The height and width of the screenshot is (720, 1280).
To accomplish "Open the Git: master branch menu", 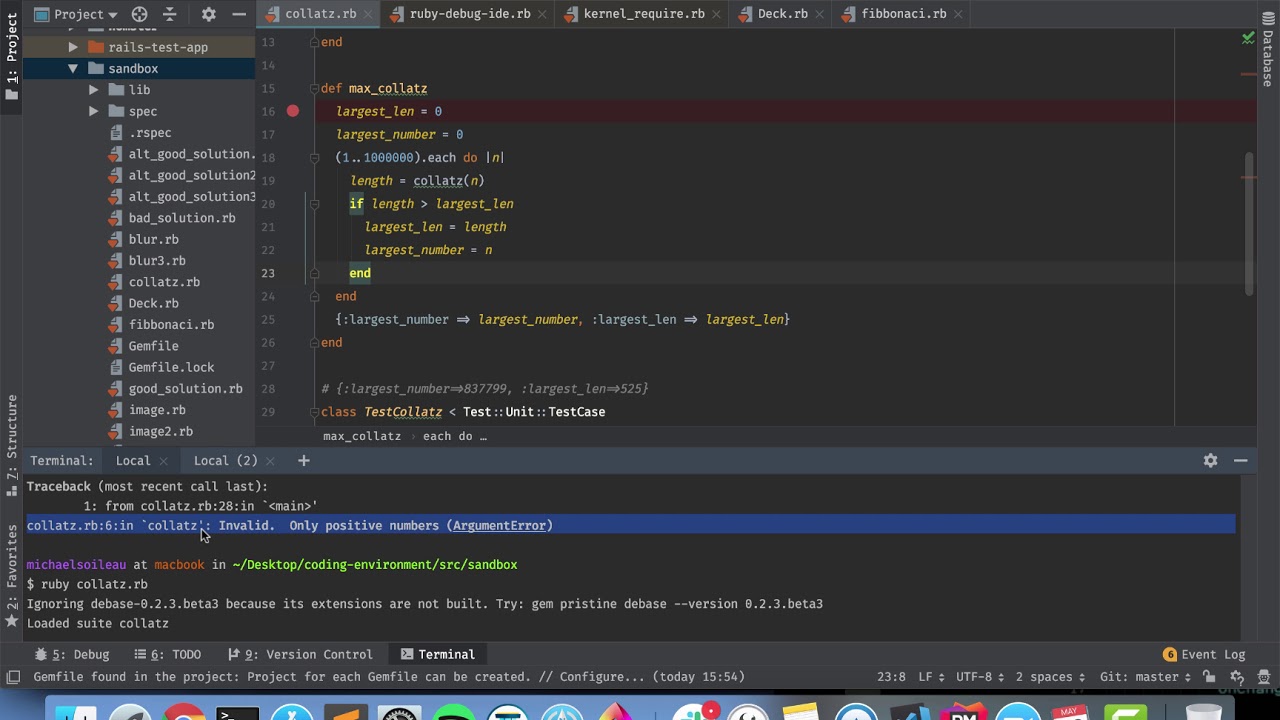I will (1145, 677).
